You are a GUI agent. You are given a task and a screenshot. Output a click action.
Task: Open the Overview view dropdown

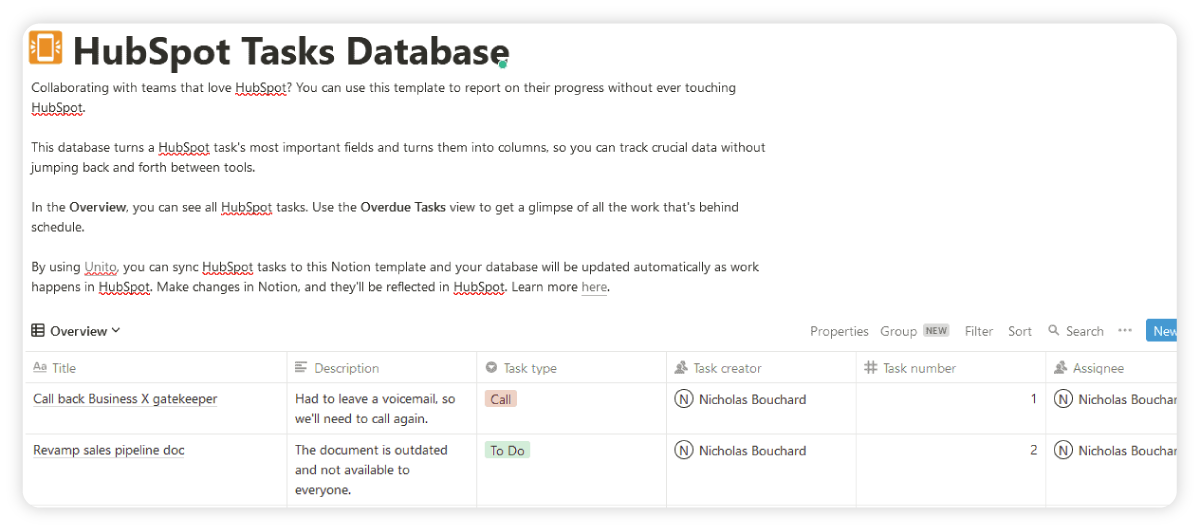click(x=85, y=331)
